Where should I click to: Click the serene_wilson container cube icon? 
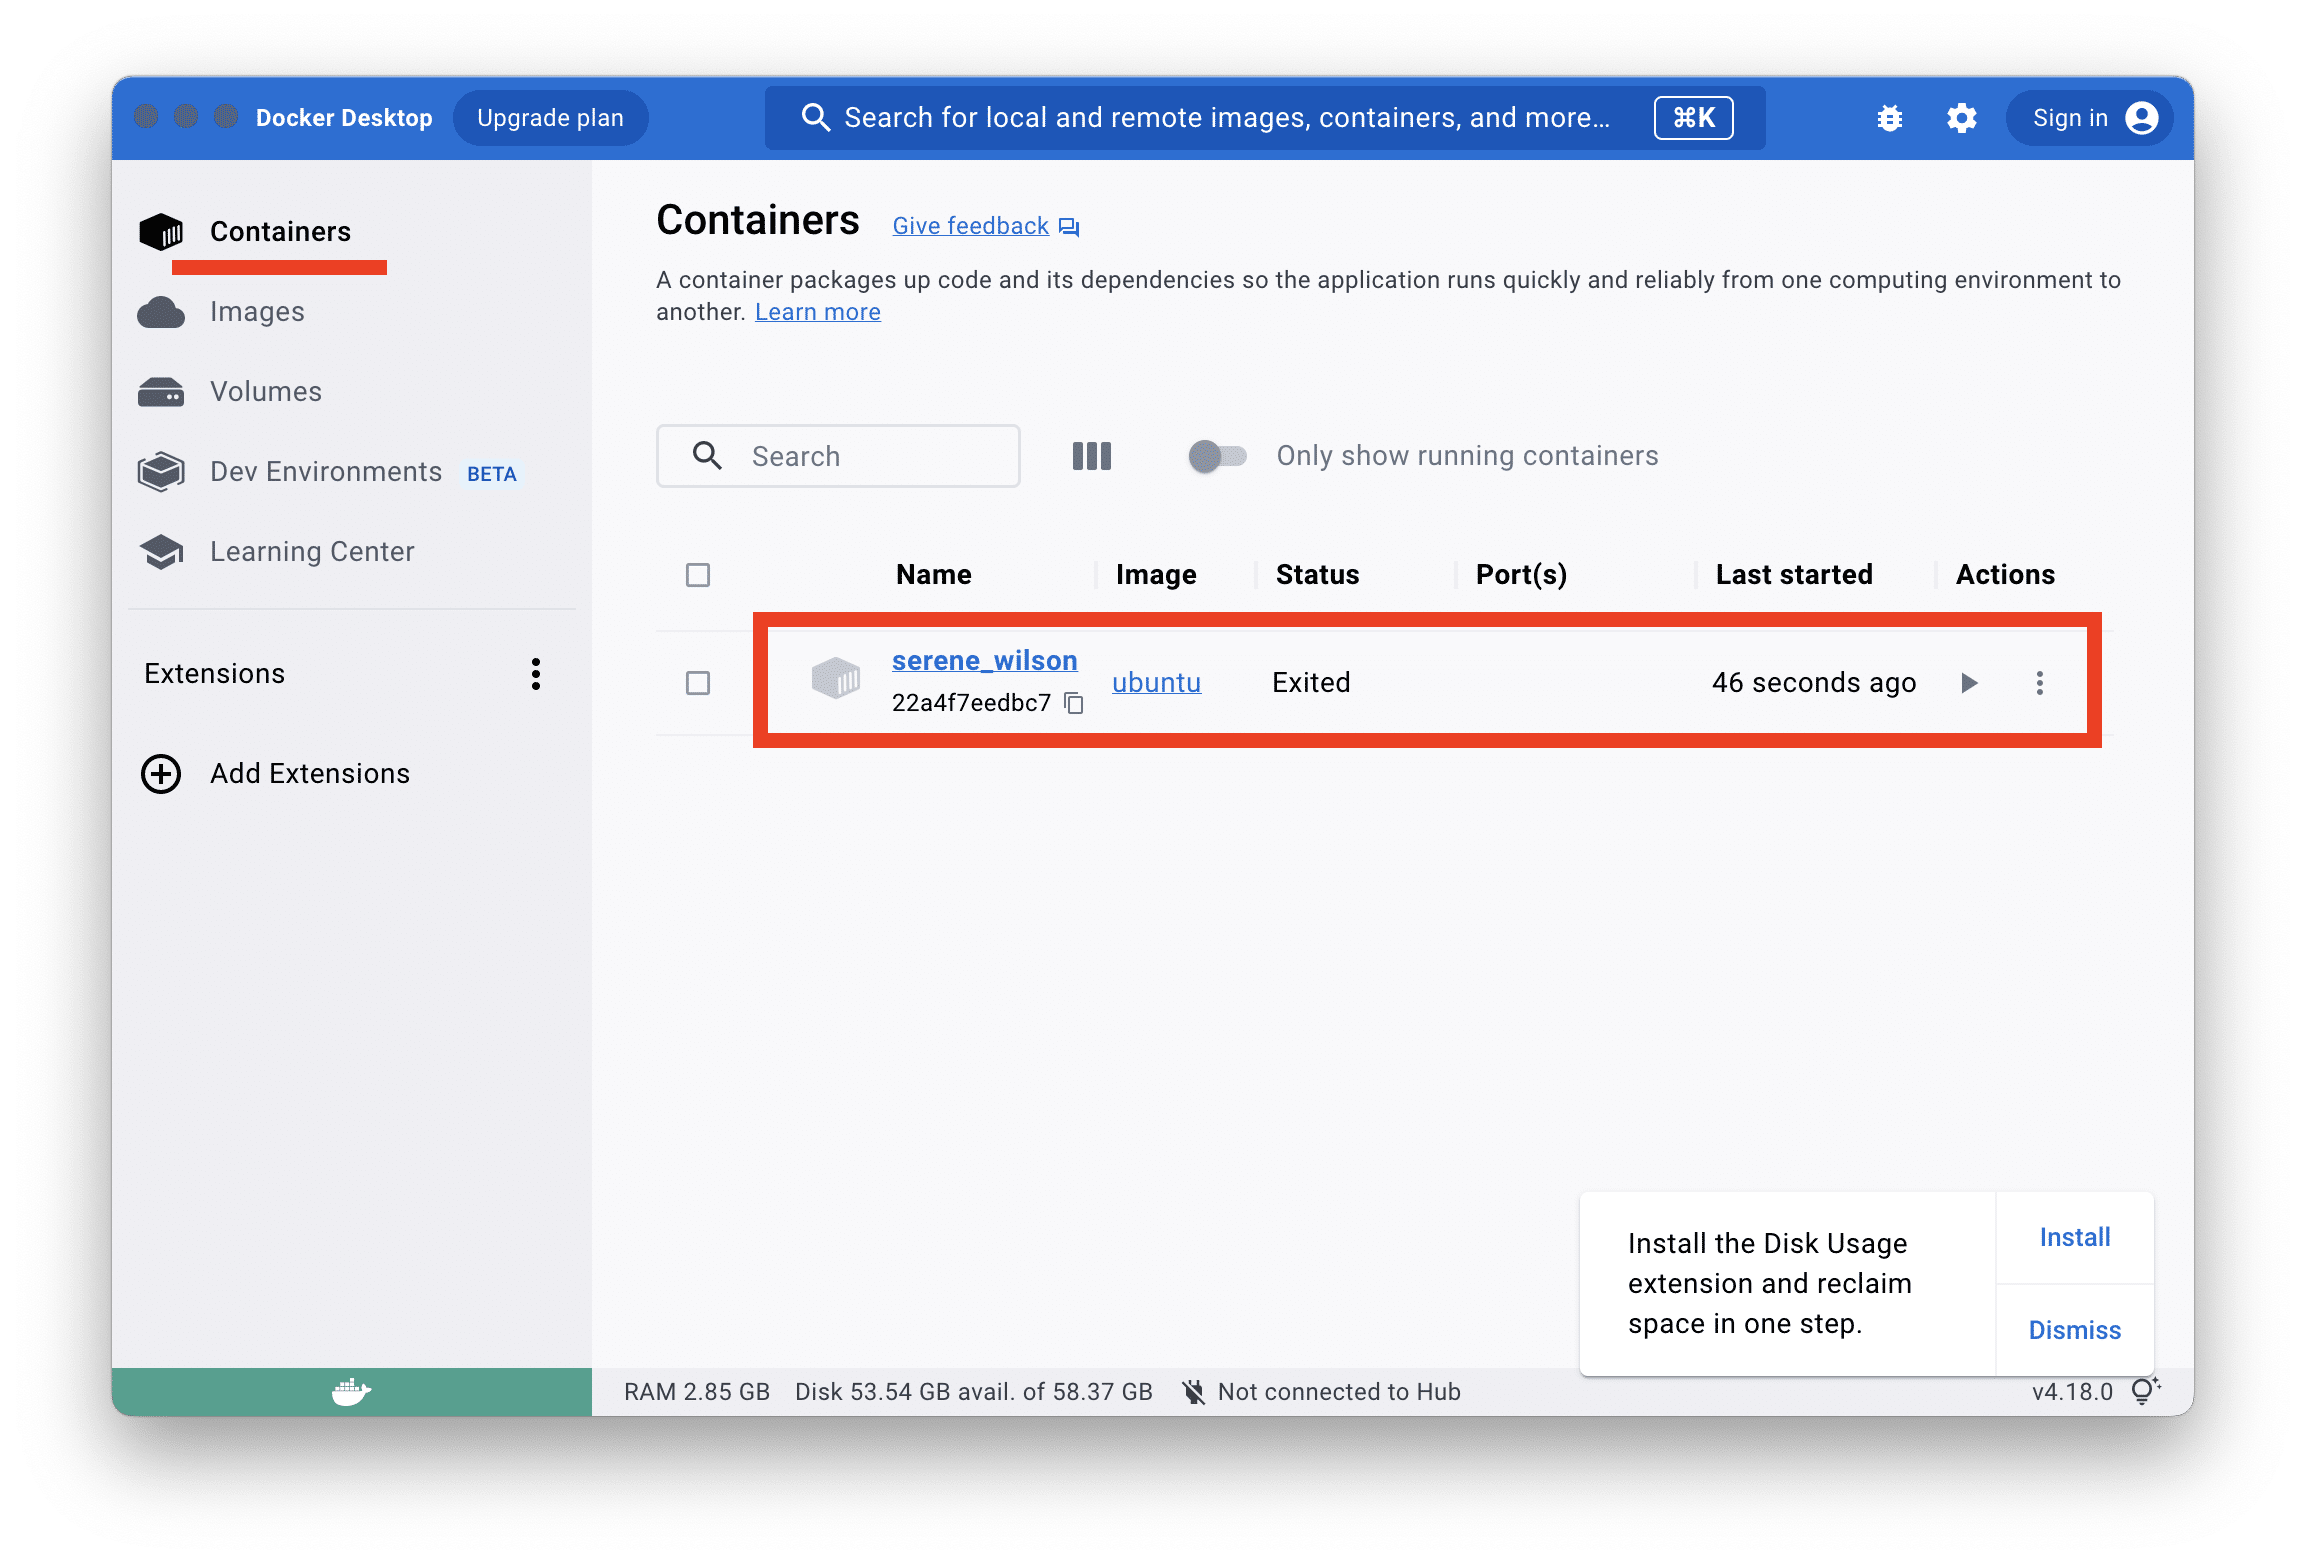[836, 678]
